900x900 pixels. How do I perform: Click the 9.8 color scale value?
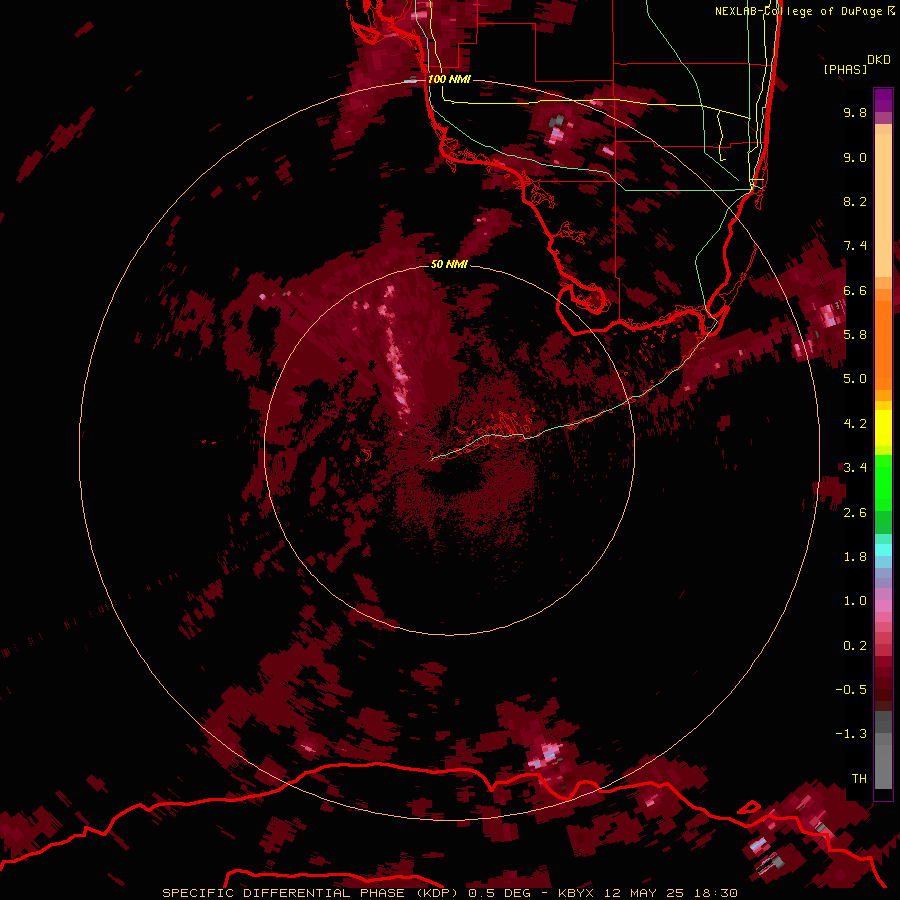point(855,112)
